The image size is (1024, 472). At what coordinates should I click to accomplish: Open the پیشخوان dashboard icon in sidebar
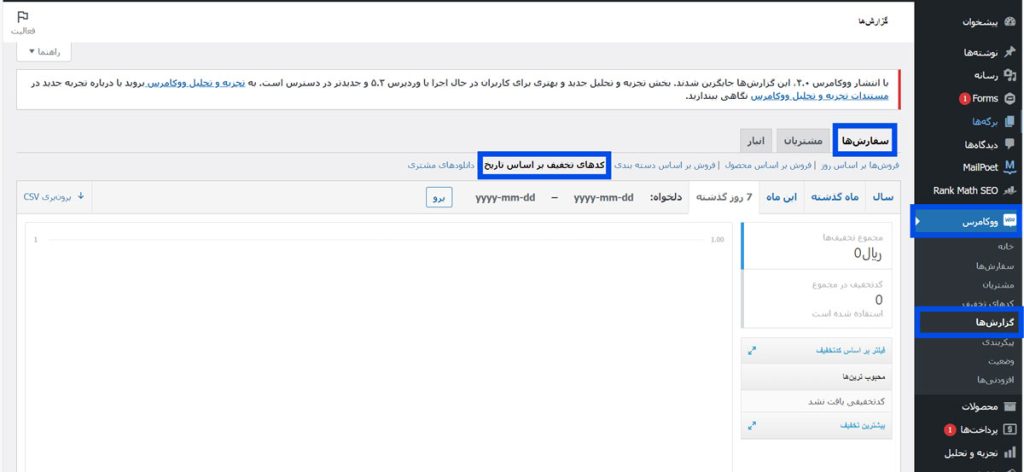[x=1010, y=22]
